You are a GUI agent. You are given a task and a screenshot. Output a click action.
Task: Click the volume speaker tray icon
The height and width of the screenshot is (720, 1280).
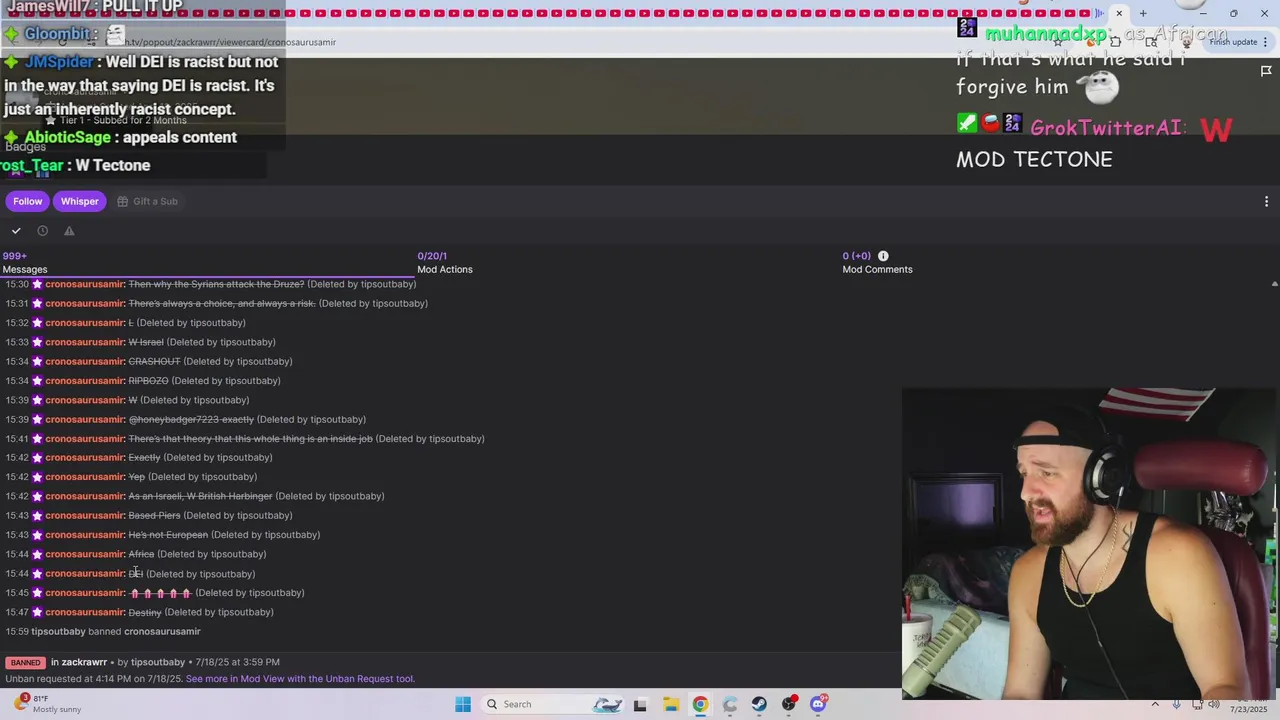1216,704
